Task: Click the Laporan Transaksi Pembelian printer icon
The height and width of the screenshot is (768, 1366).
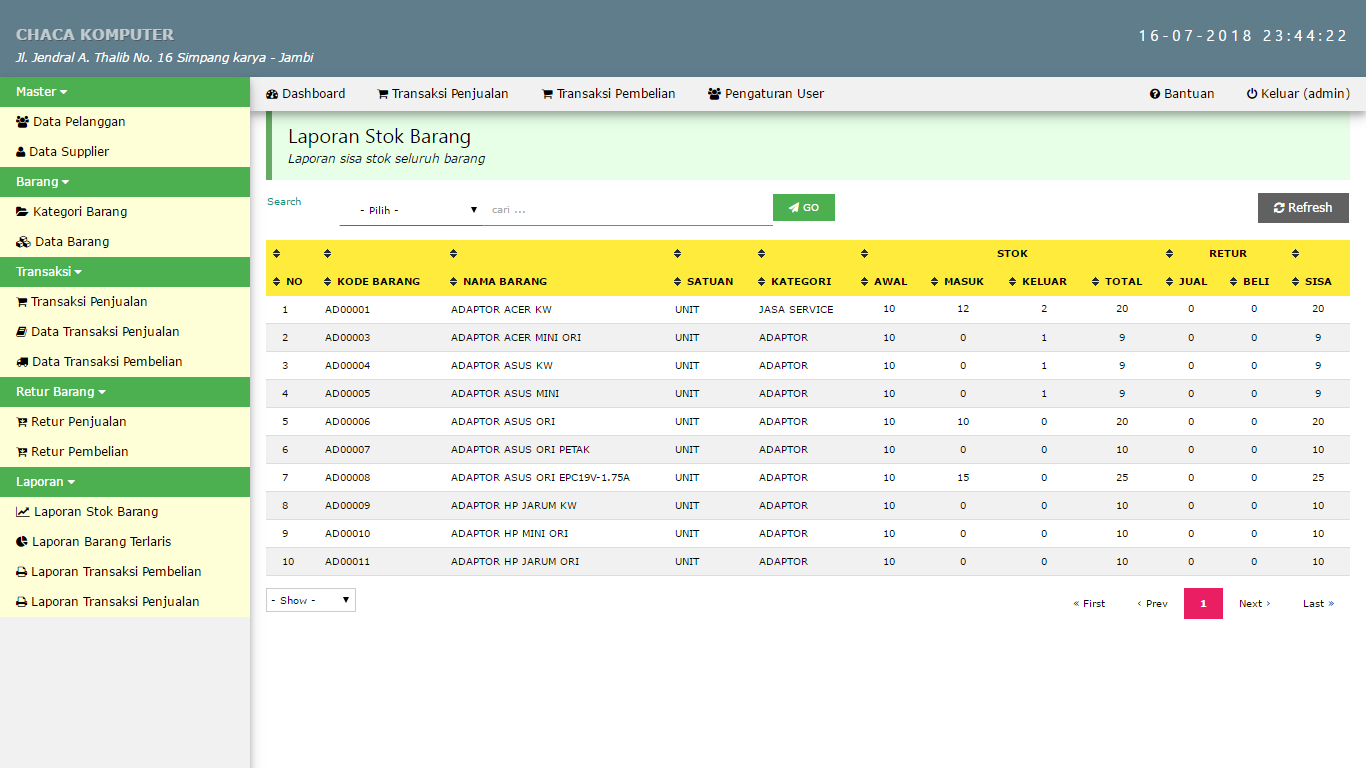Action: [22, 572]
